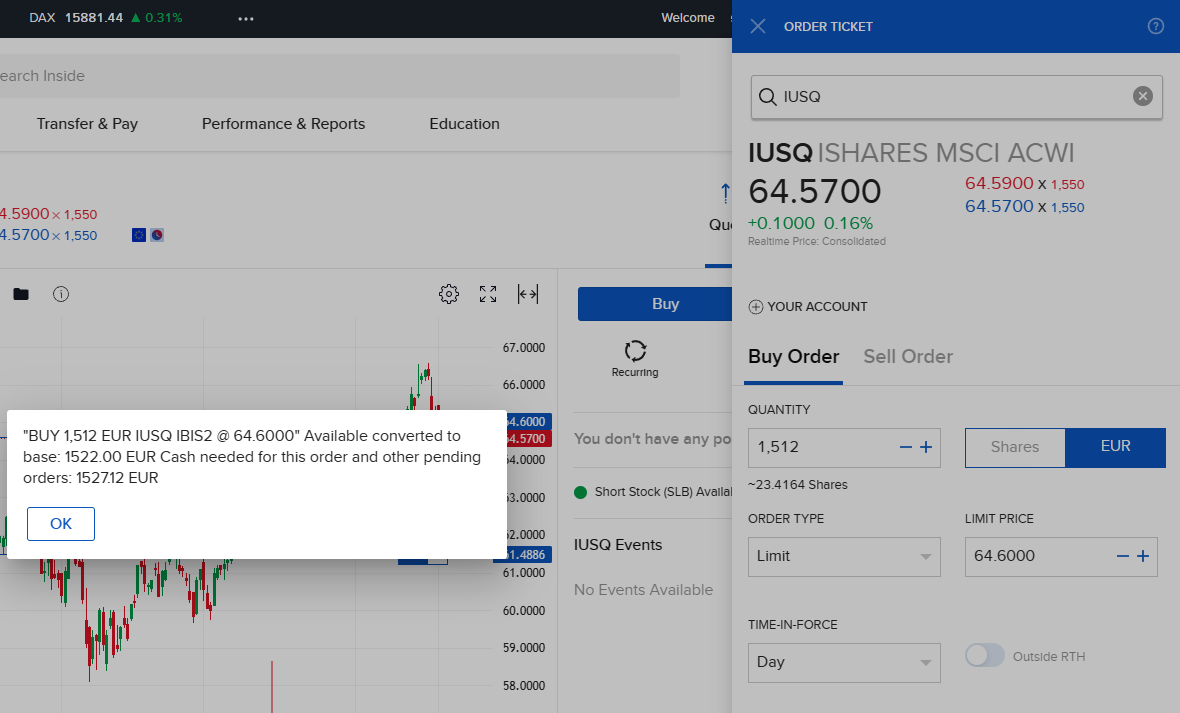Select Shares quantity unit

coord(1014,447)
